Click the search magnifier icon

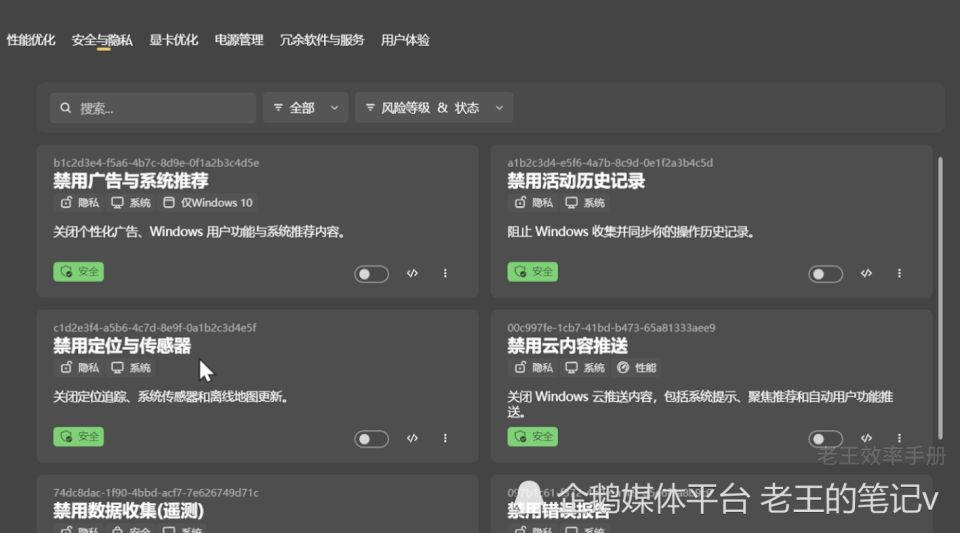pyautogui.click(x=66, y=108)
